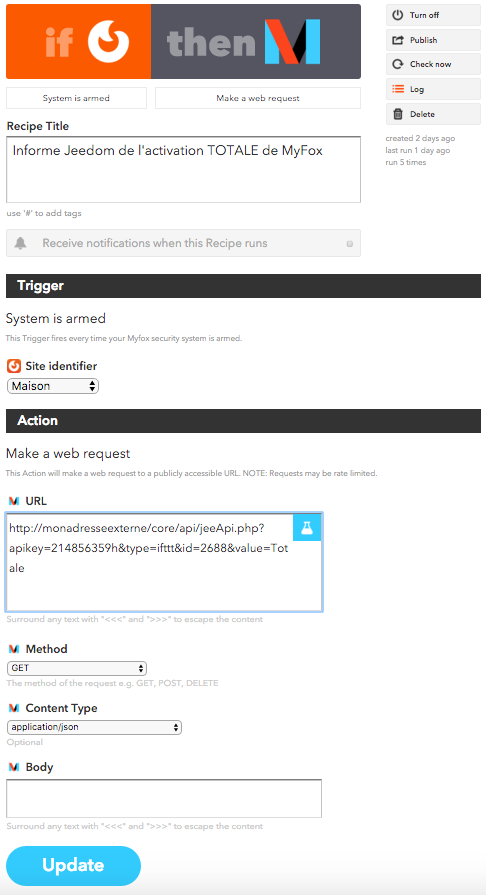The image size is (486, 895).
Task: Click inside the Recipe Title text box
Action: [183, 170]
